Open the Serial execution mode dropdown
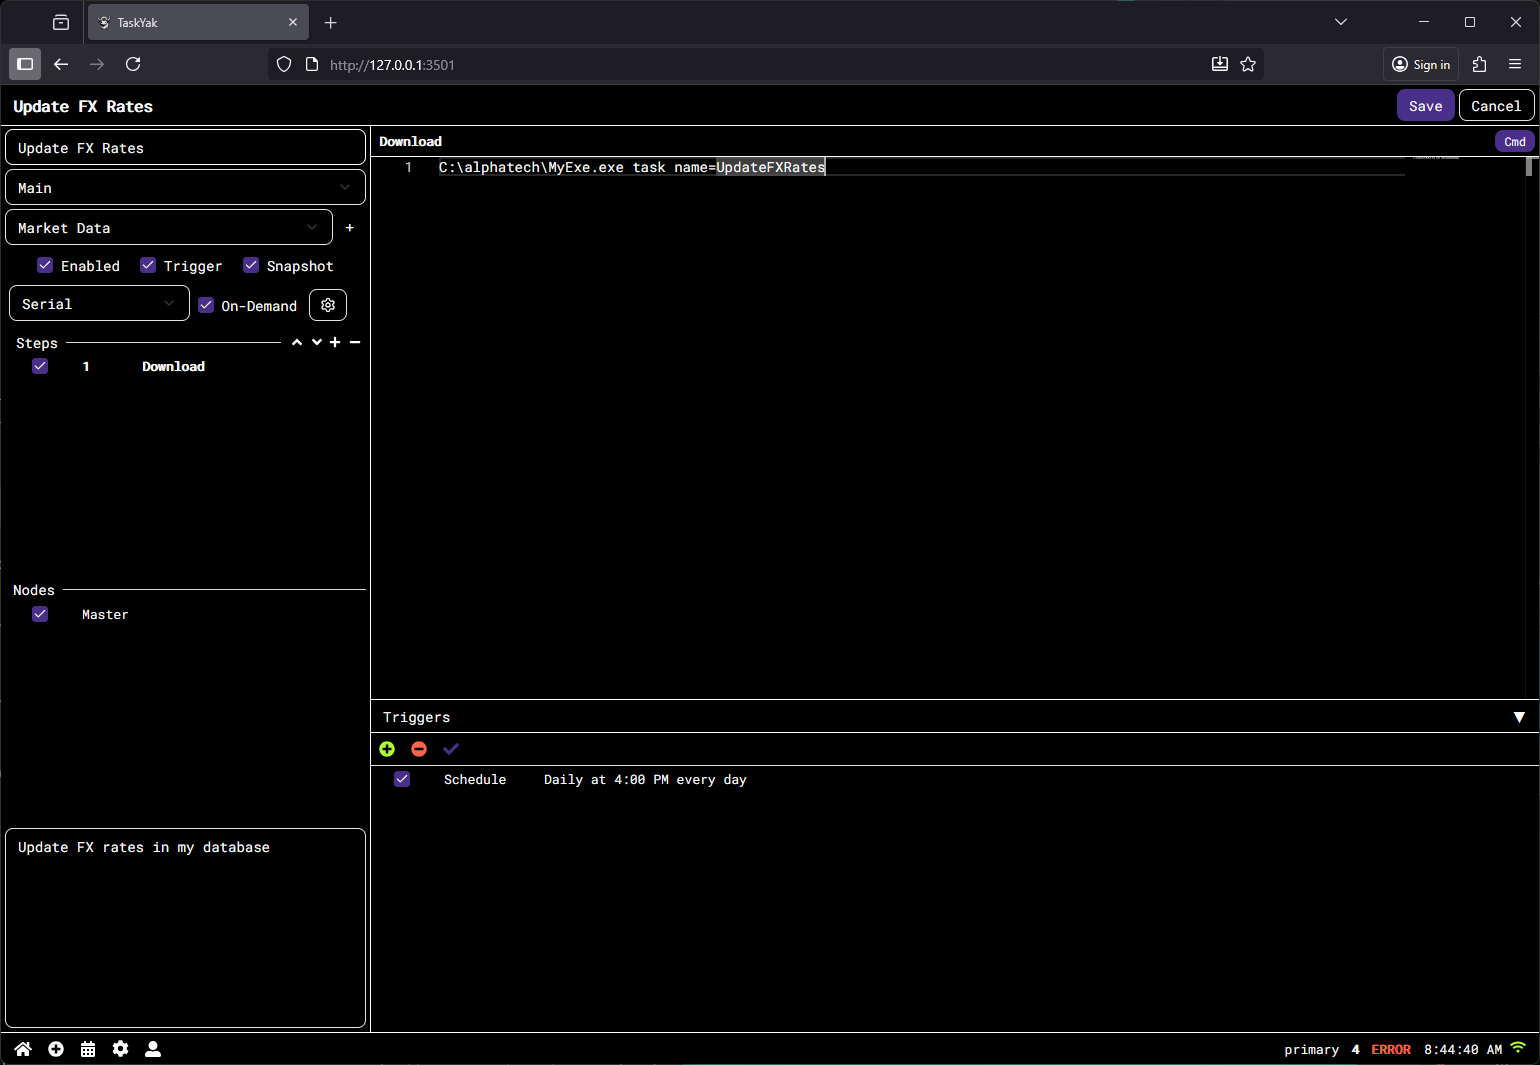1540x1065 pixels. pyautogui.click(x=98, y=303)
